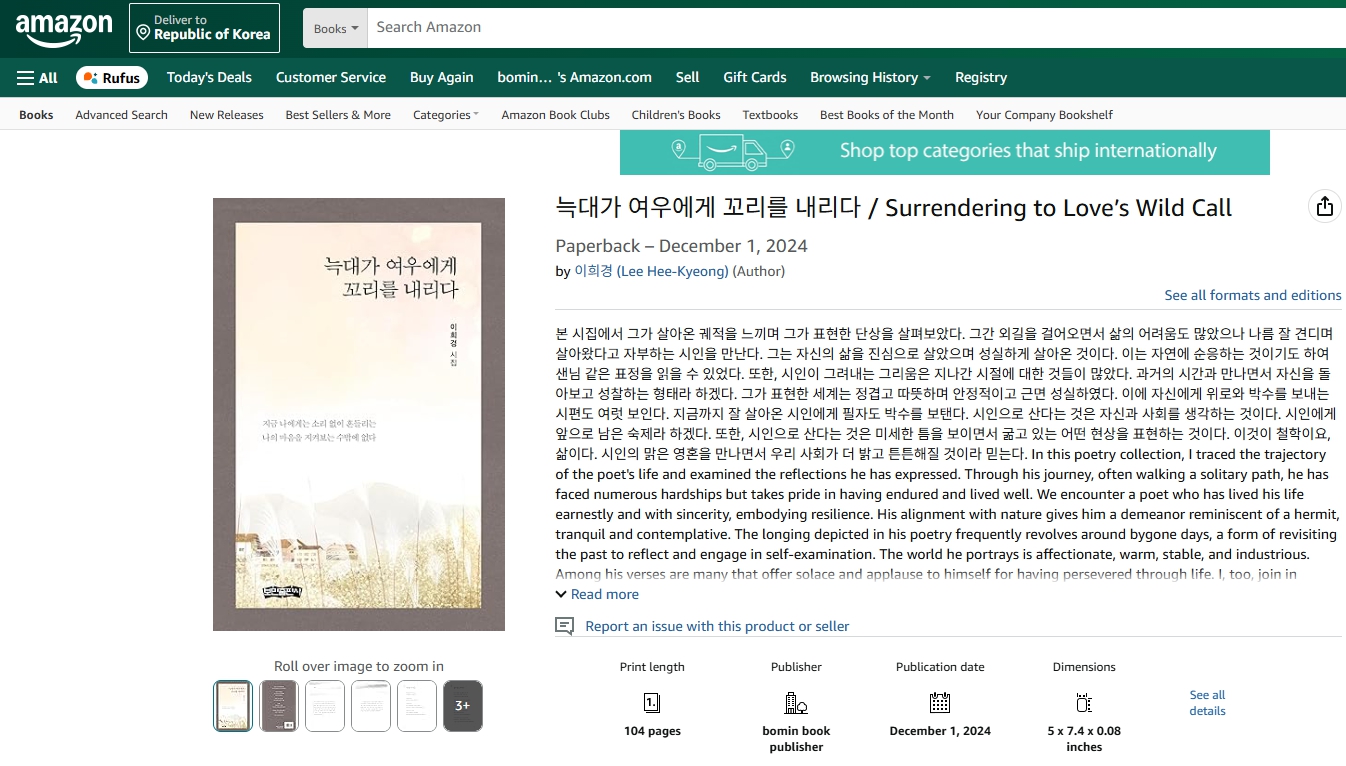The height and width of the screenshot is (766, 1346).
Task: Open Amazon Book Clubs
Action: 555,115
